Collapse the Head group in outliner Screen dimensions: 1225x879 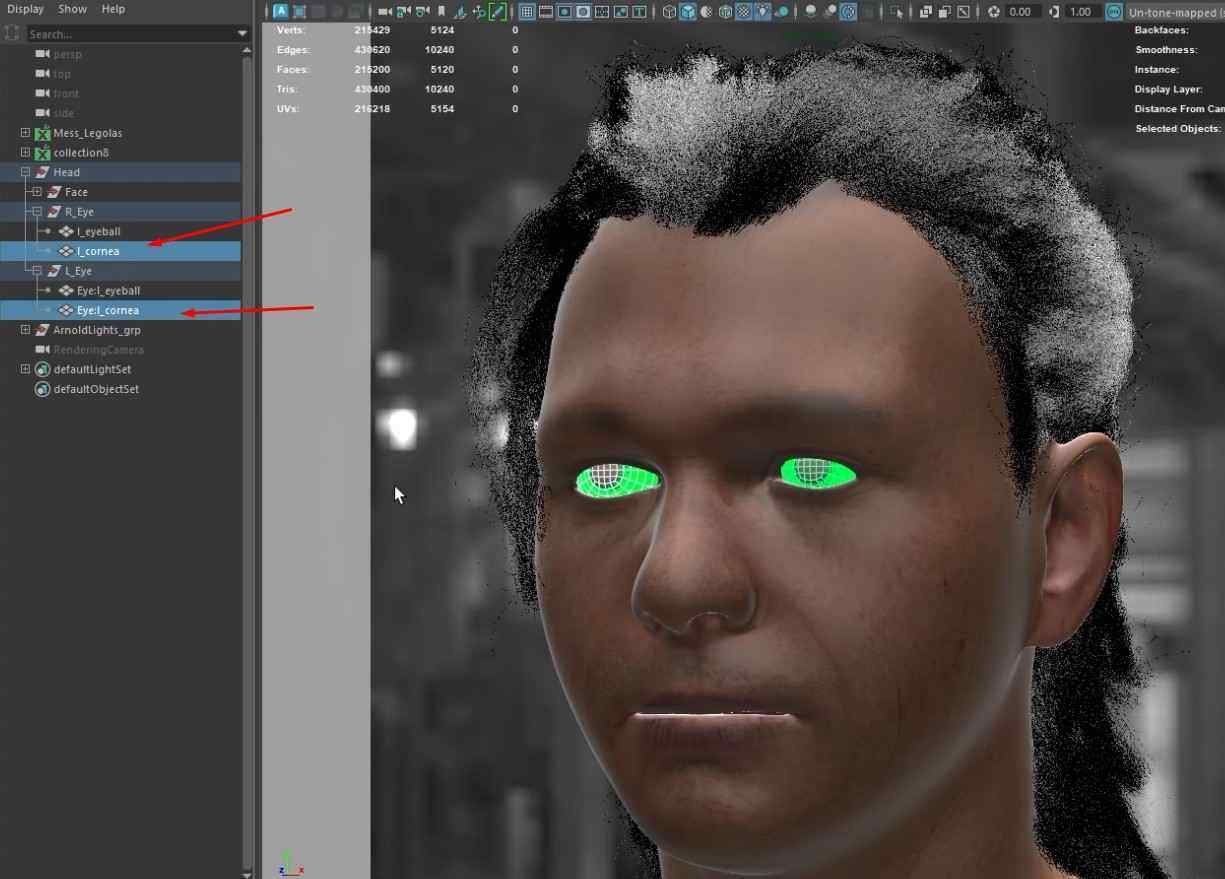tap(25, 172)
